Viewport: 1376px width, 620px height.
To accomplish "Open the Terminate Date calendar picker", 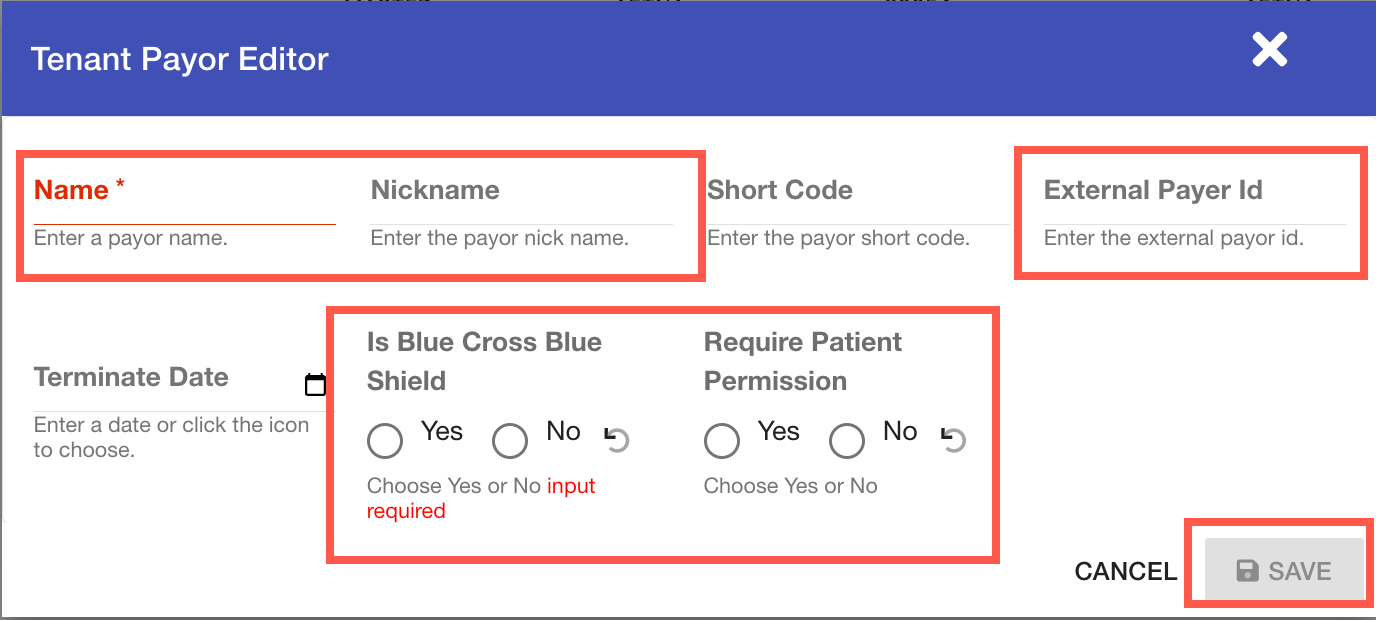I will coord(315,385).
